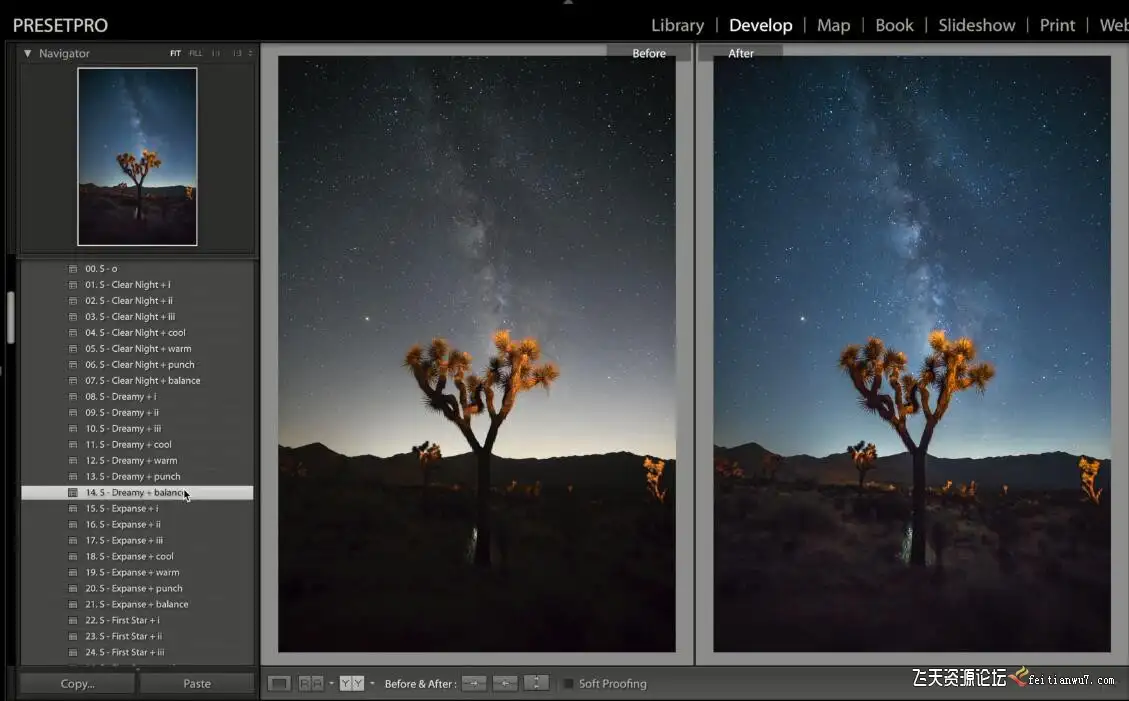The width and height of the screenshot is (1129, 701).
Task: Switch to the Map module
Action: point(833,25)
